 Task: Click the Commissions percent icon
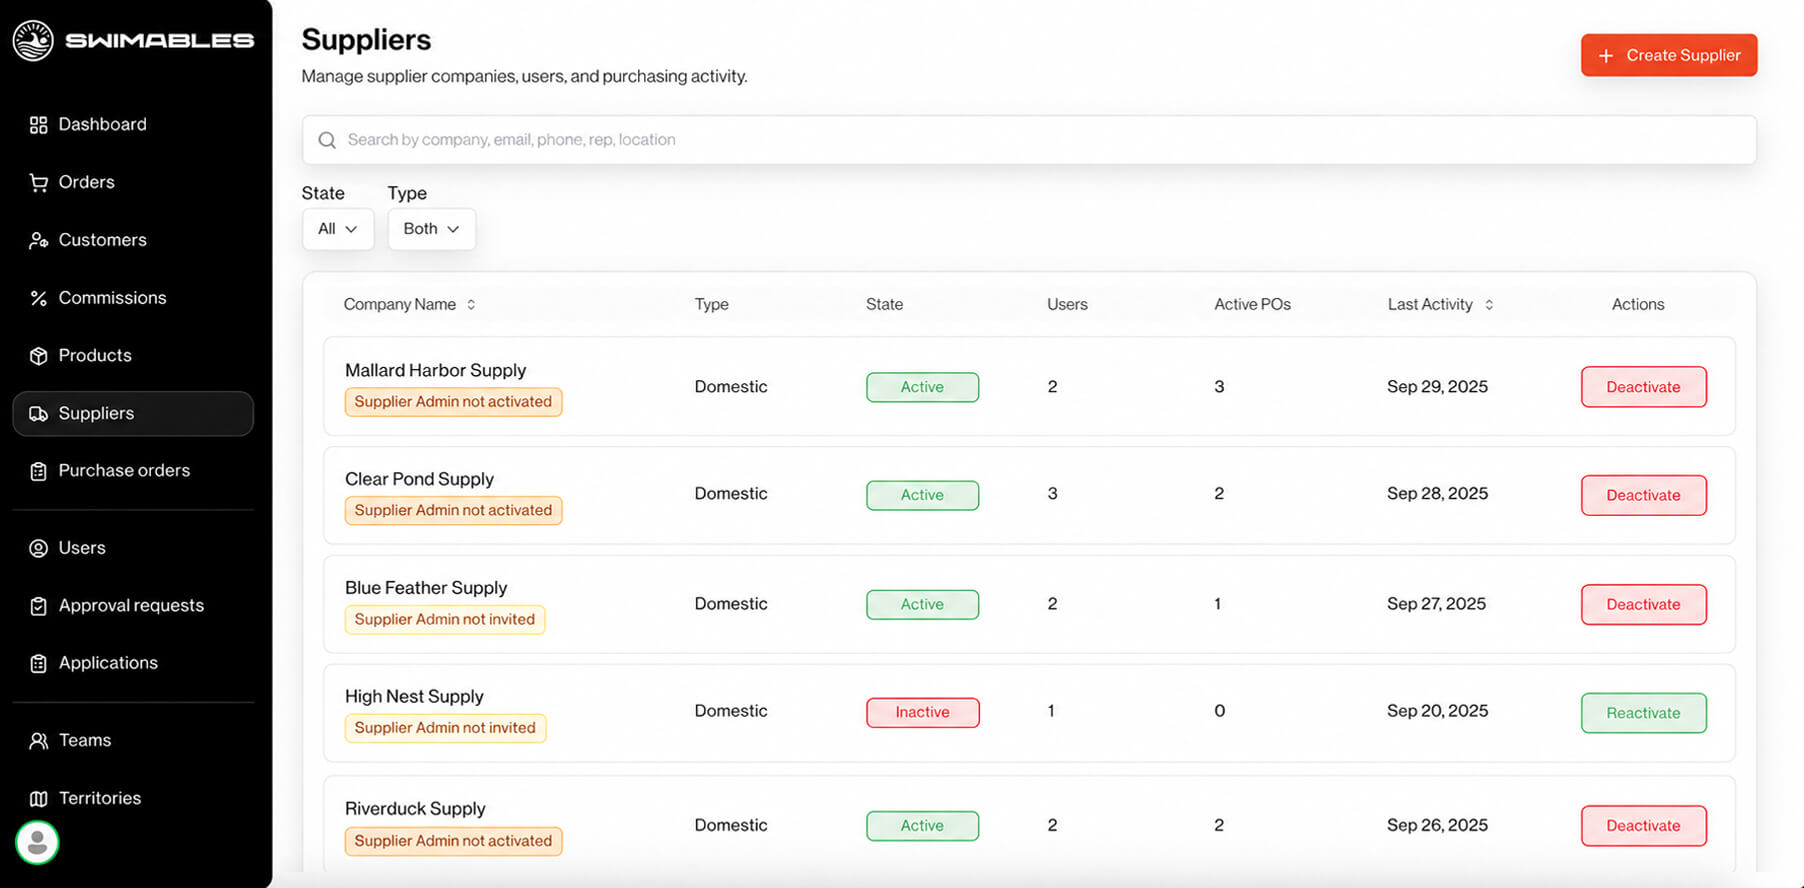point(38,298)
